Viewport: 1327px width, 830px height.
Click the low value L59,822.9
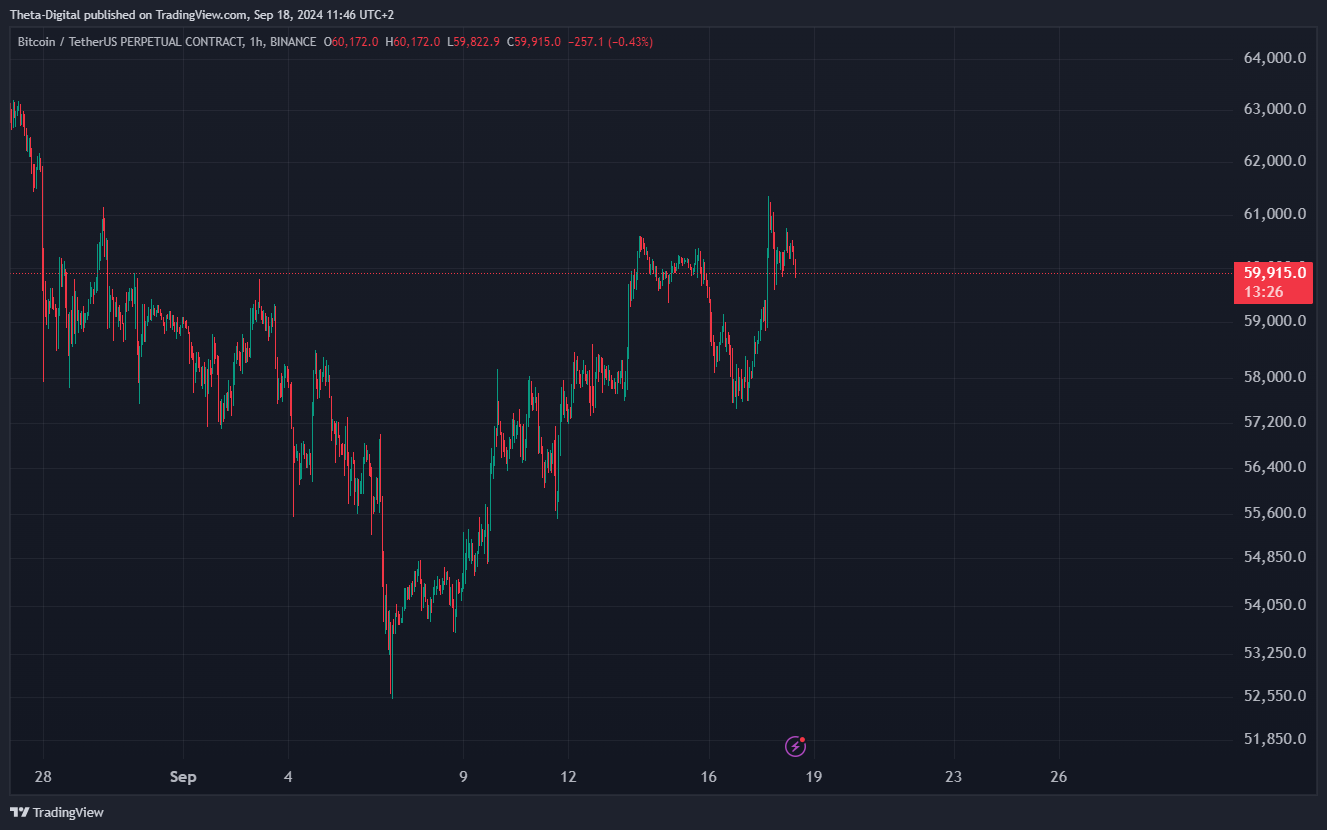(x=474, y=42)
